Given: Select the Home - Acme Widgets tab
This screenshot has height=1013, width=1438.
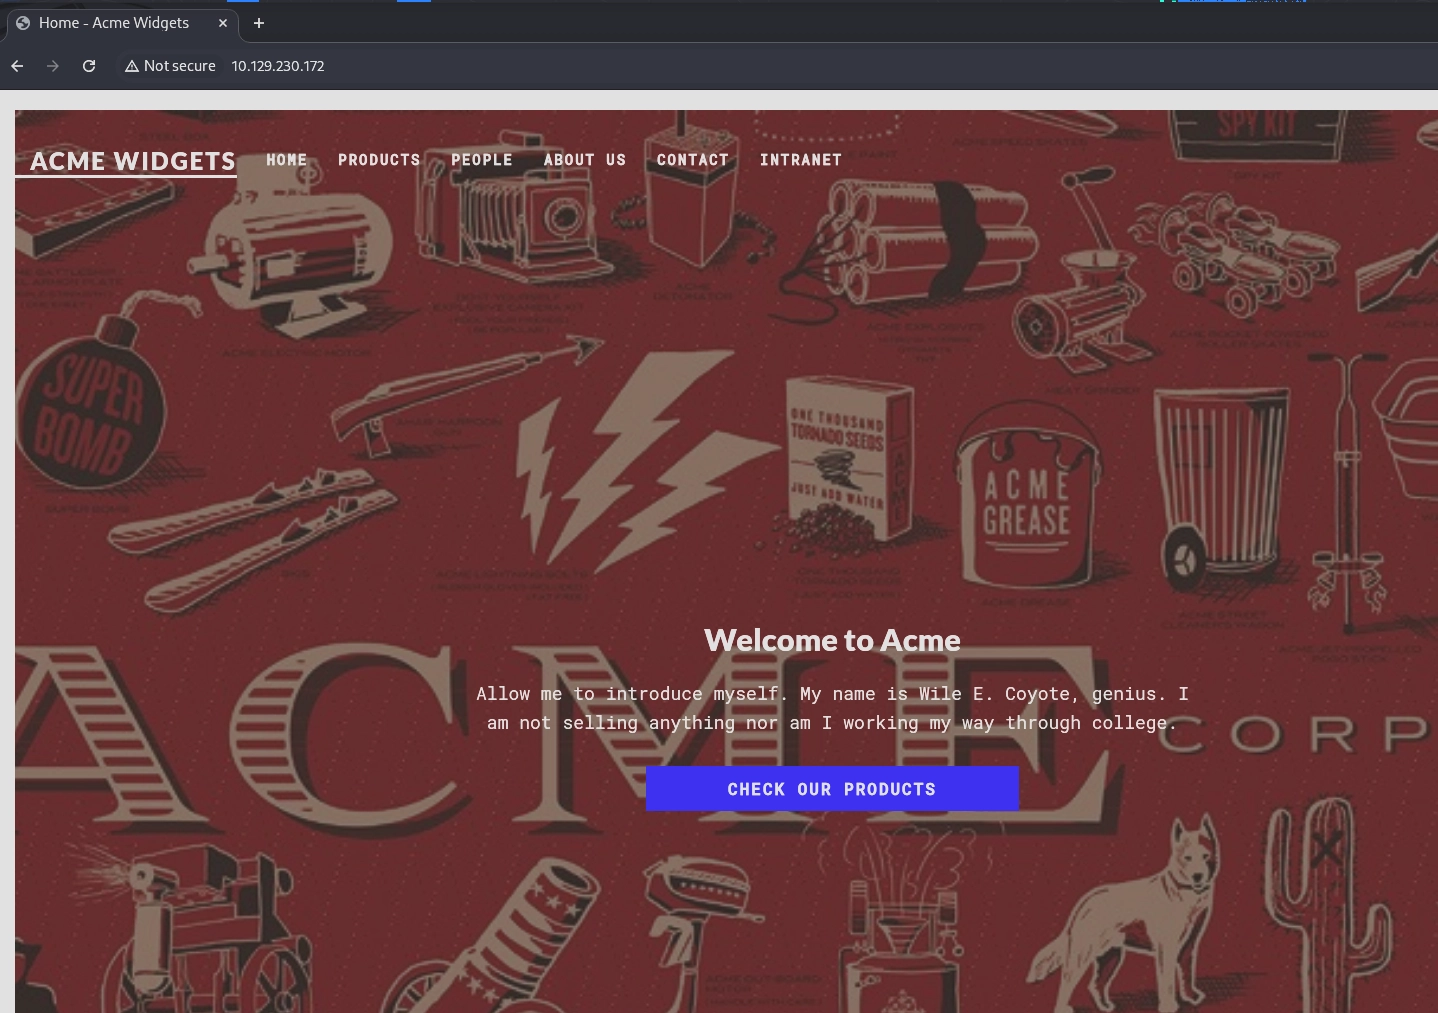Looking at the screenshot, I should point(122,23).
